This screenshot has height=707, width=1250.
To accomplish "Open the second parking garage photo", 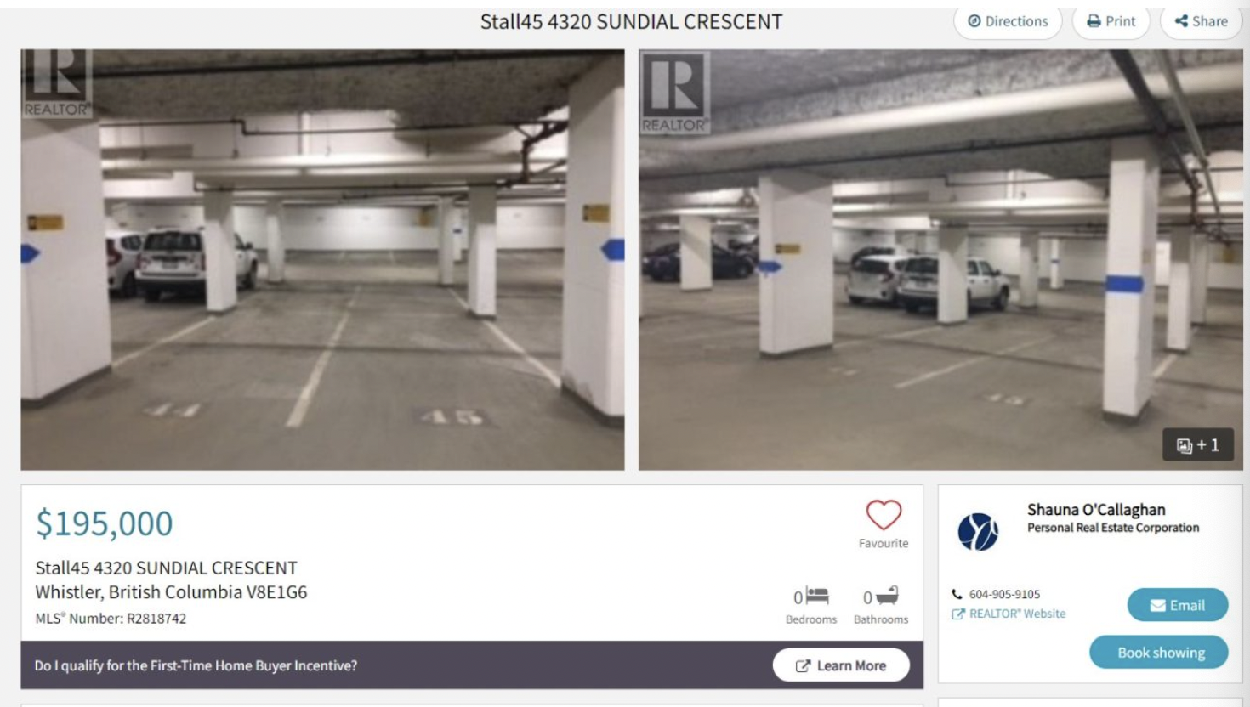I will 940,260.
